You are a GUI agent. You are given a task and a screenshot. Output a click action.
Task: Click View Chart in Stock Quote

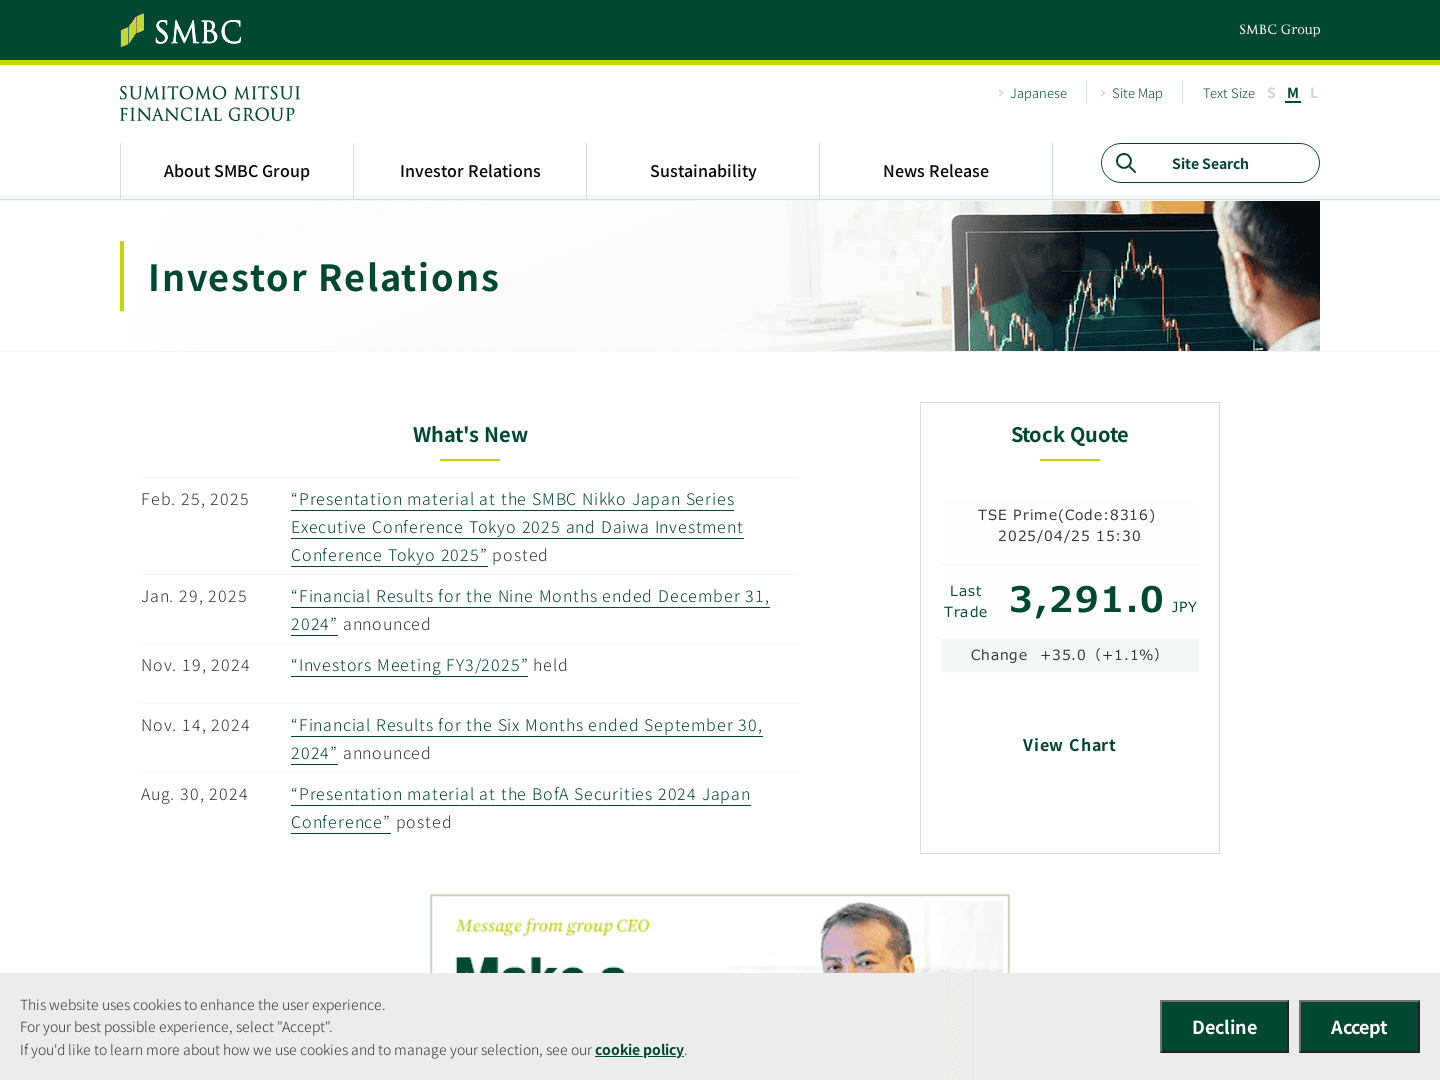point(1069,745)
